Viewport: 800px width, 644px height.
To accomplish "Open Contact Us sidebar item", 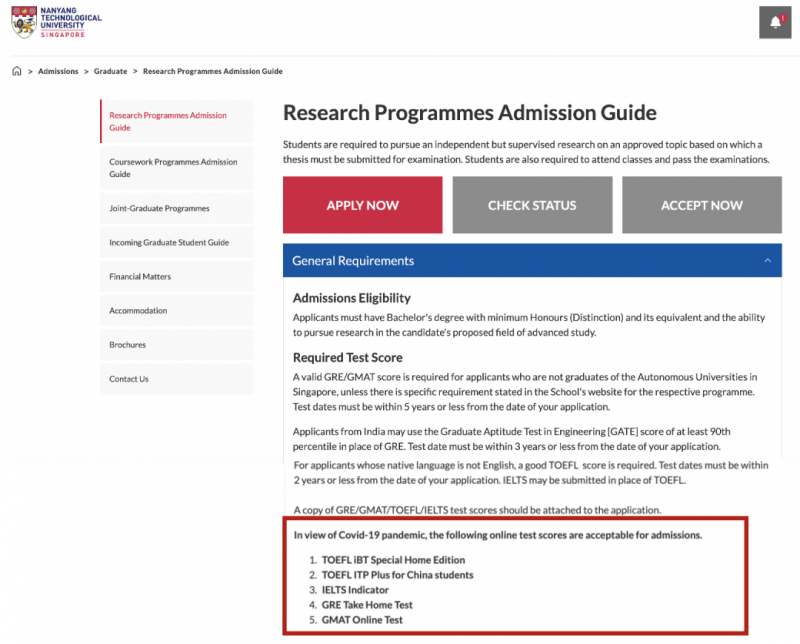I will (177, 379).
